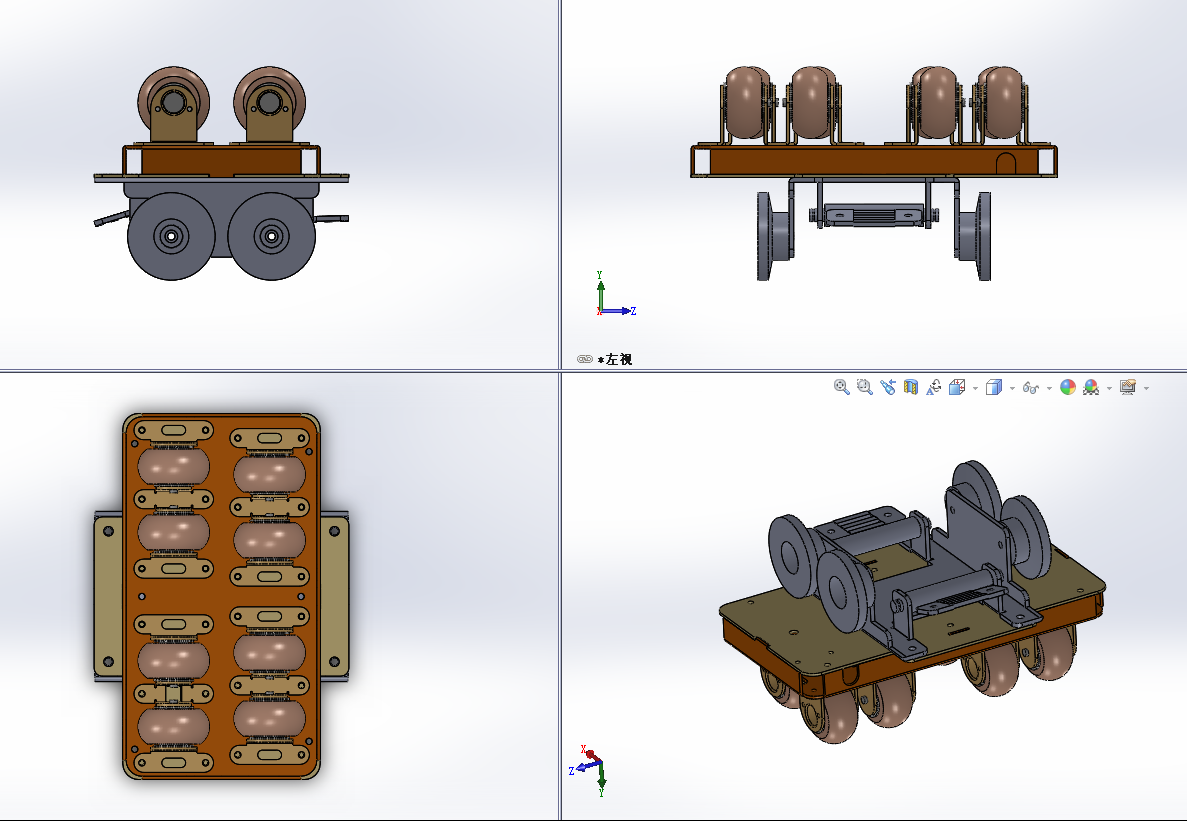
Task: Open the View Settings dropdown arrow
Action: point(1147,388)
